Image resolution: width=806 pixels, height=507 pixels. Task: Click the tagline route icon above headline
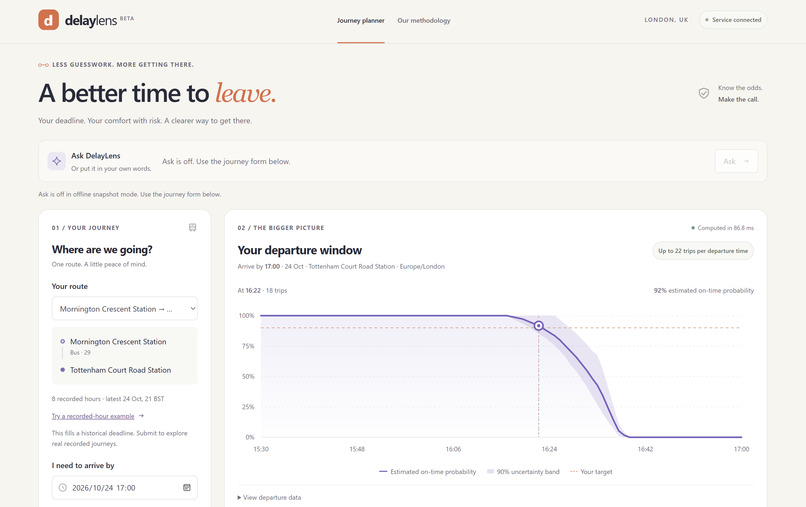[43, 65]
